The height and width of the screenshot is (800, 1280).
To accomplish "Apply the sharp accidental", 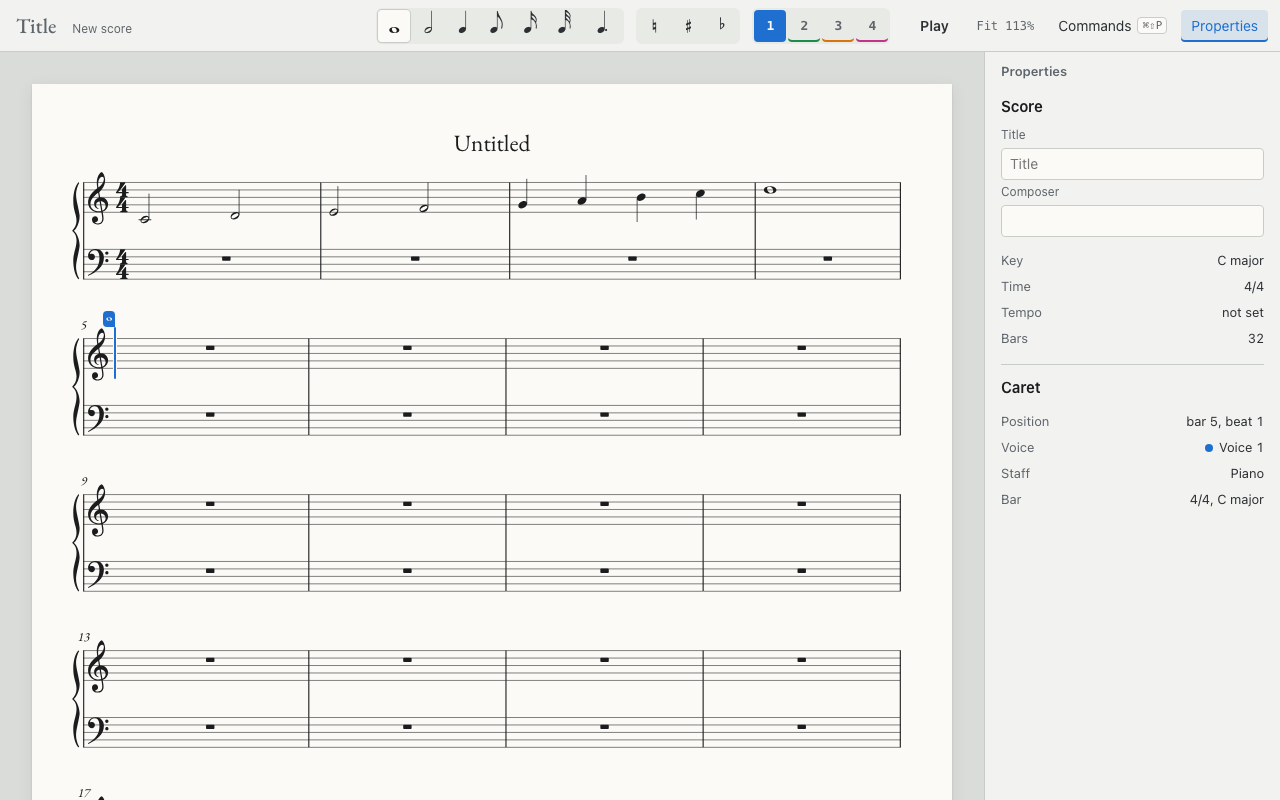I will pos(688,26).
